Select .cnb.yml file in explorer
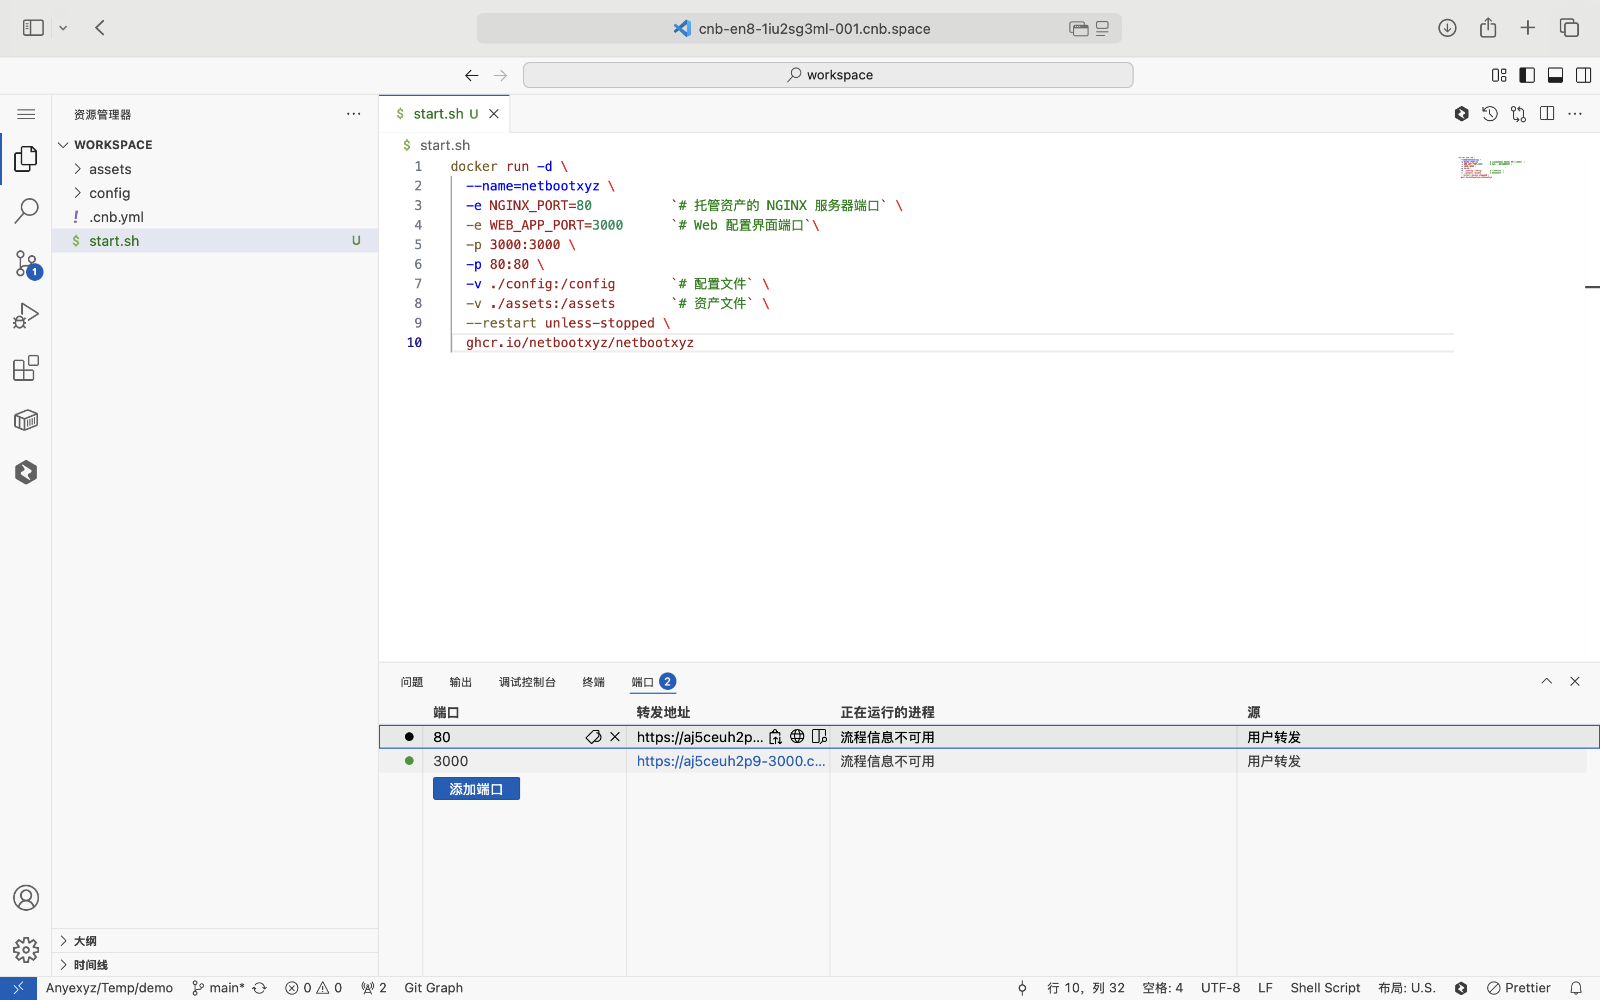The width and height of the screenshot is (1600, 1000). [x=116, y=217]
